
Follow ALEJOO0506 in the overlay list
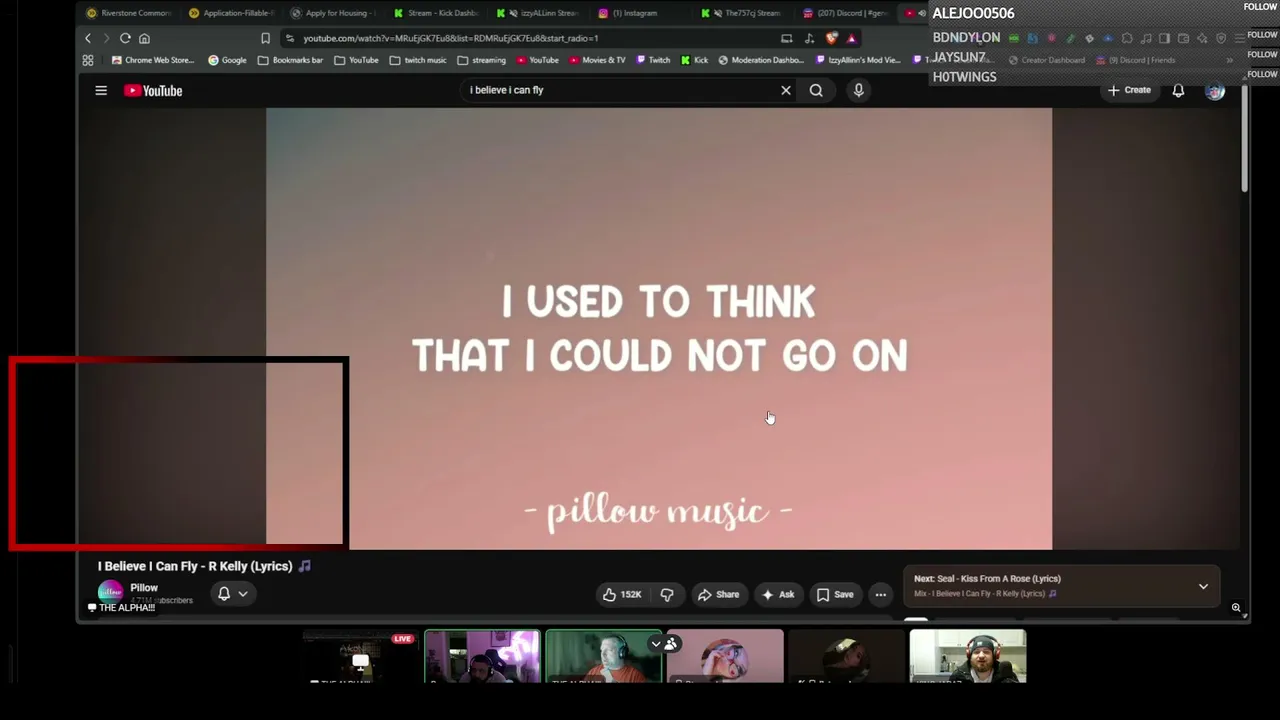coord(1260,7)
